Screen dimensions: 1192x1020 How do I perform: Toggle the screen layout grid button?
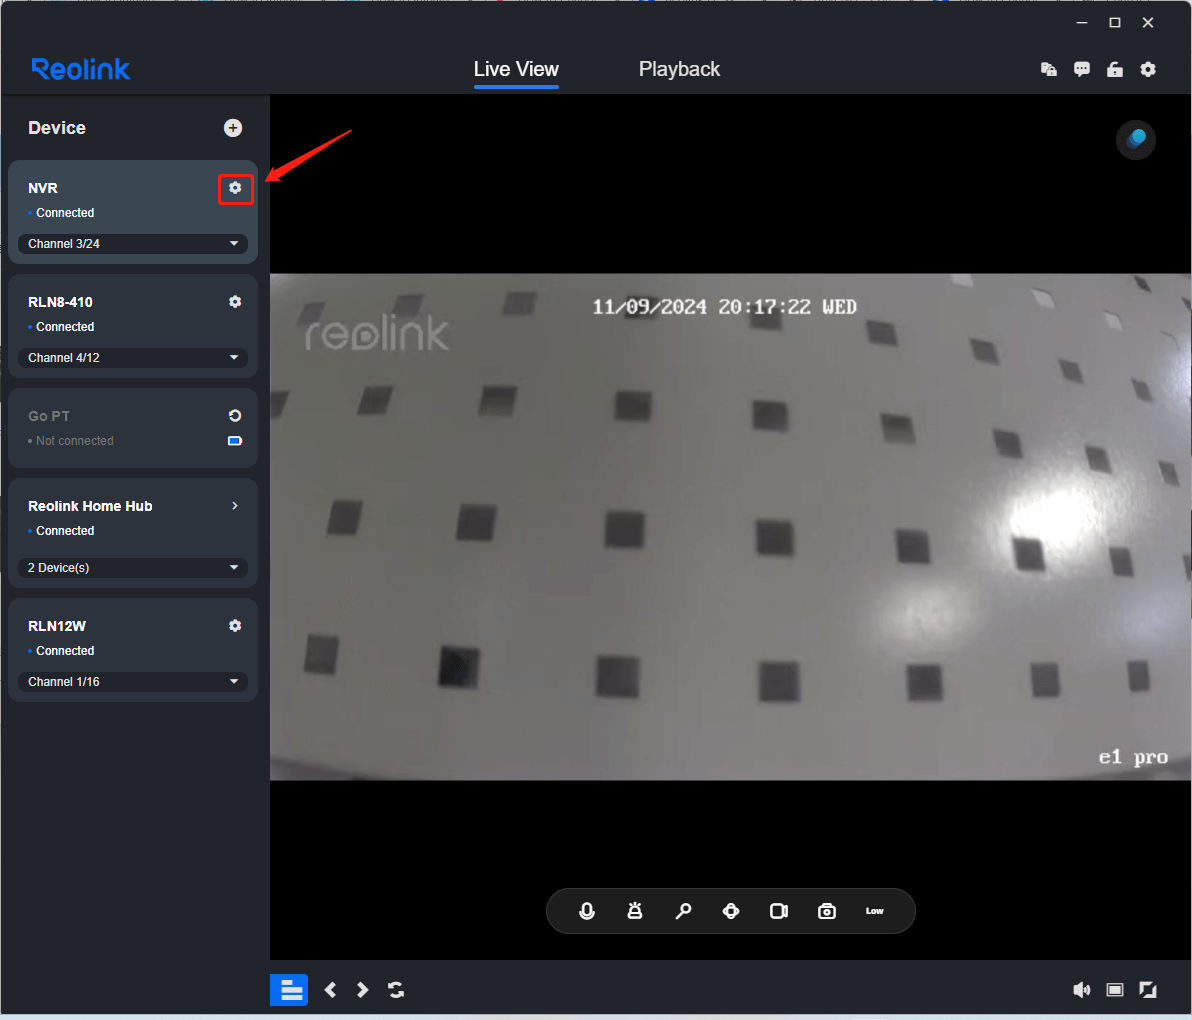[x=289, y=990]
